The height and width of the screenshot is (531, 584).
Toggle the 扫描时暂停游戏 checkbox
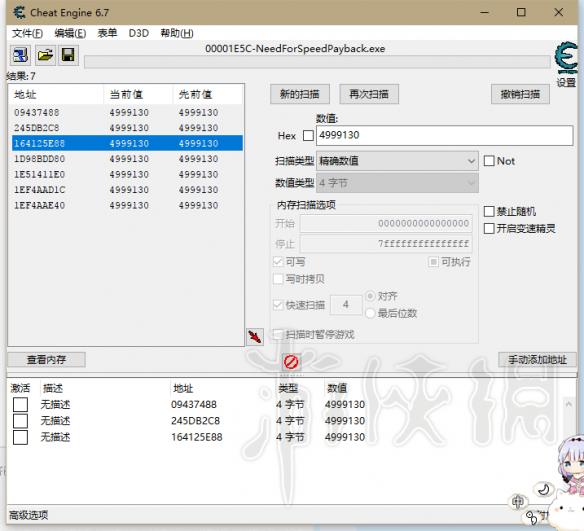278,334
